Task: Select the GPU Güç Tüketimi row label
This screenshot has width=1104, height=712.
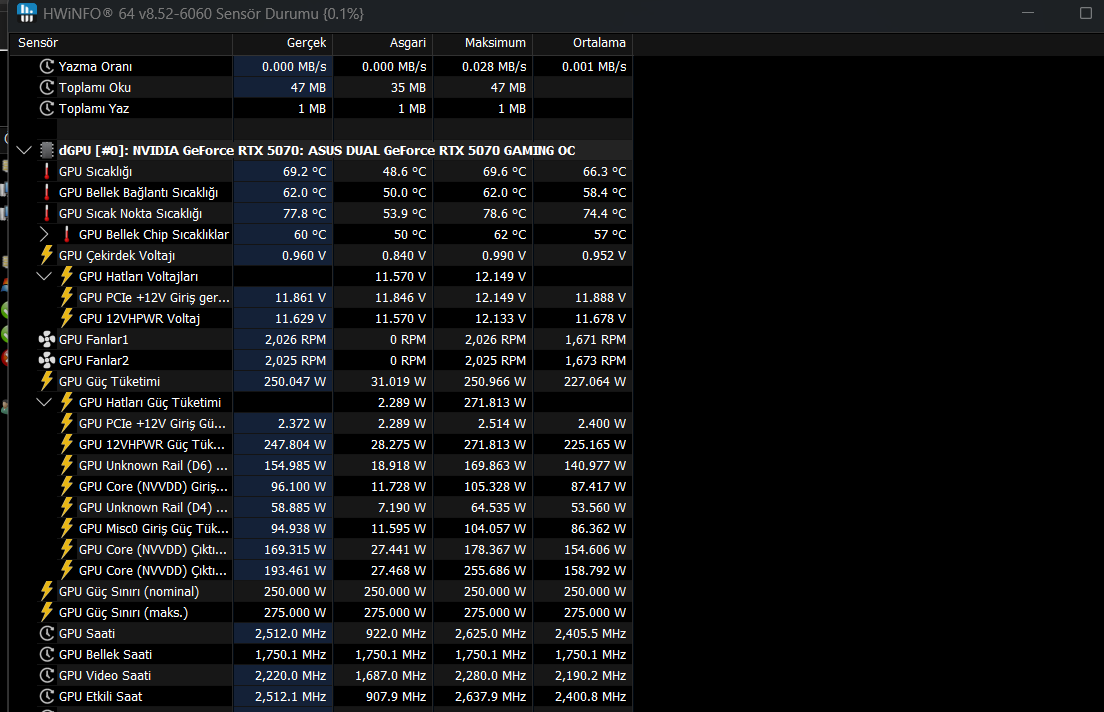Action: point(109,381)
